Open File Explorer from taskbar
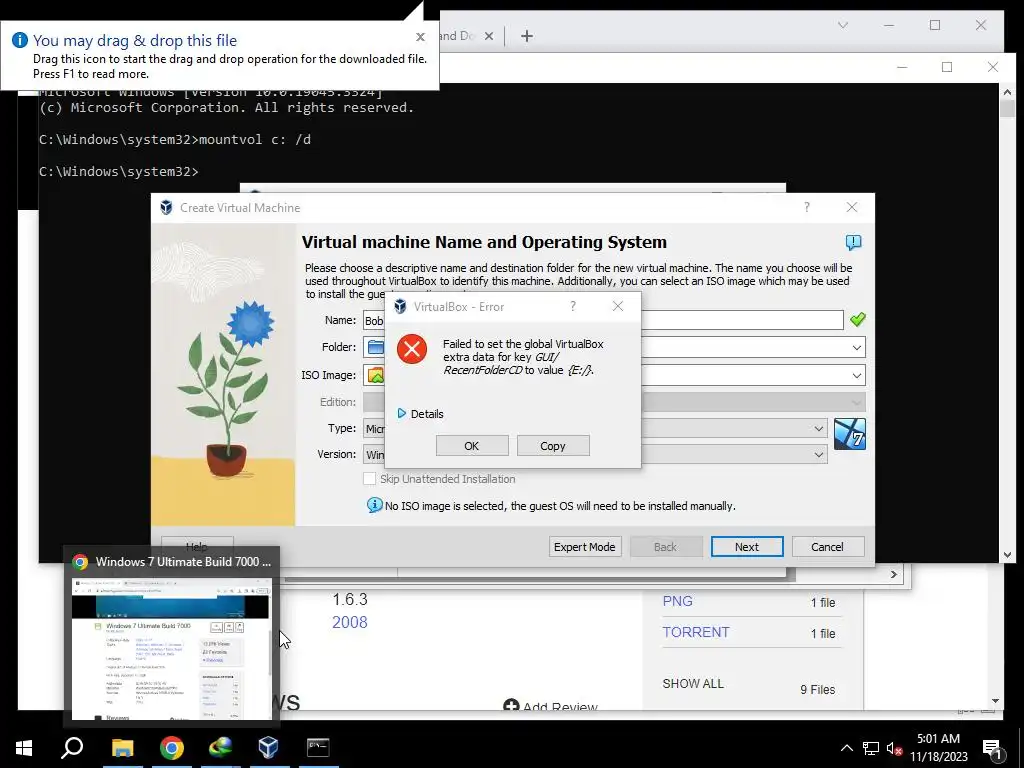This screenshot has height=768, width=1024. [122, 748]
